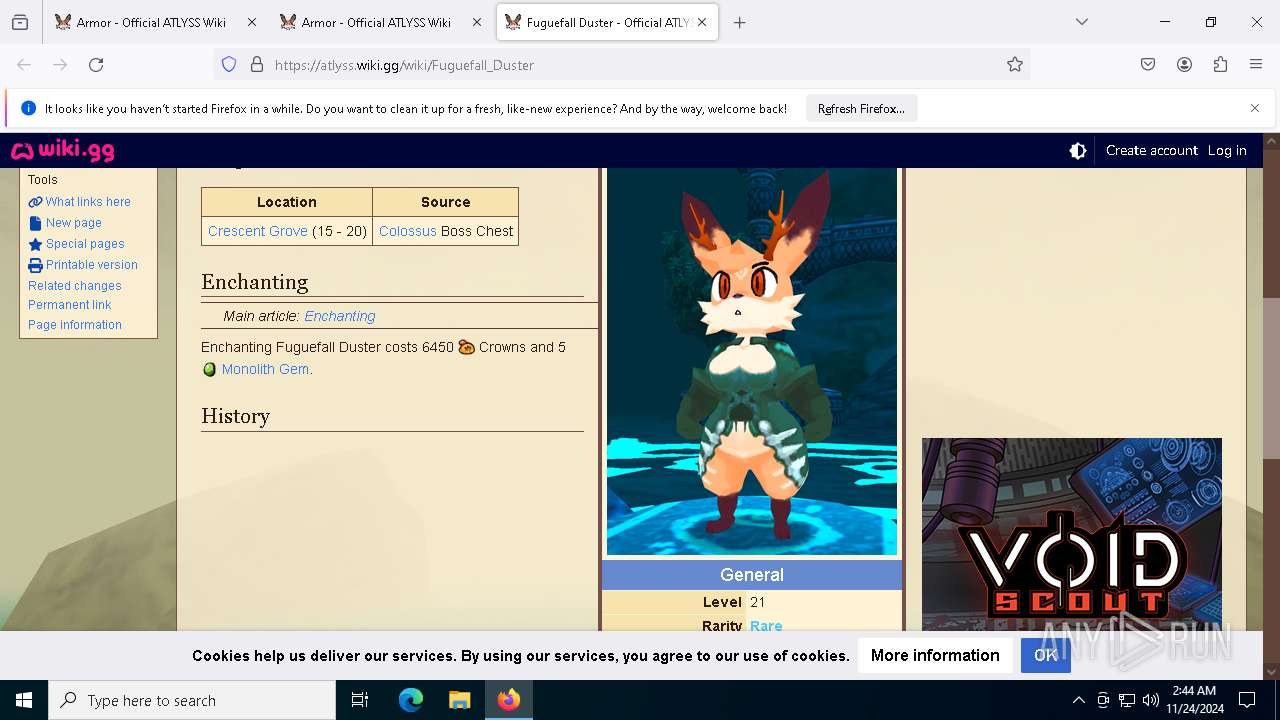The width and height of the screenshot is (1280, 720).
Task: Switch to second Armor - Official ATLYSS Wiki tab
Action: 380,22
